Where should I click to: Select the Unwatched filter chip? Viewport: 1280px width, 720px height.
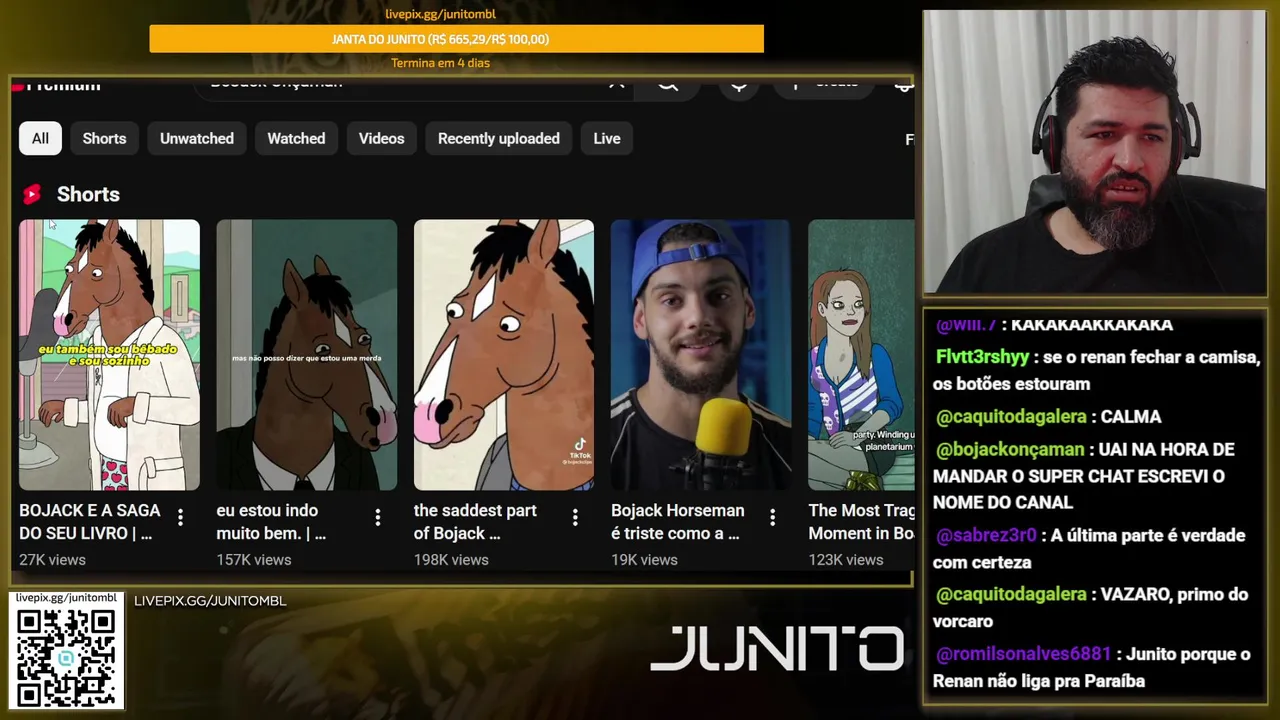197,138
